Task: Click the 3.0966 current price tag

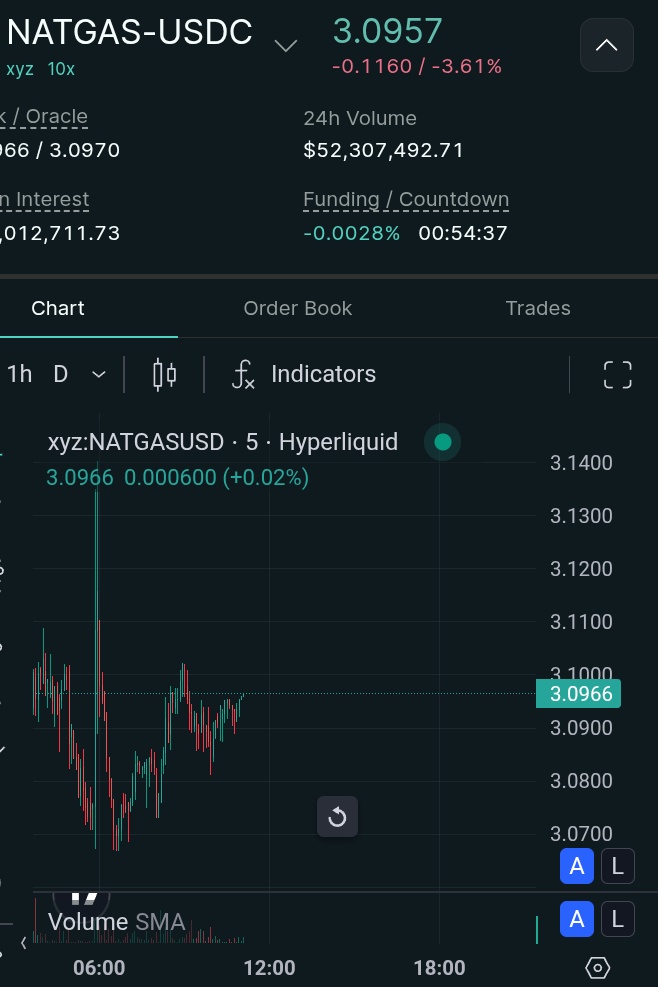Action: tap(579, 694)
